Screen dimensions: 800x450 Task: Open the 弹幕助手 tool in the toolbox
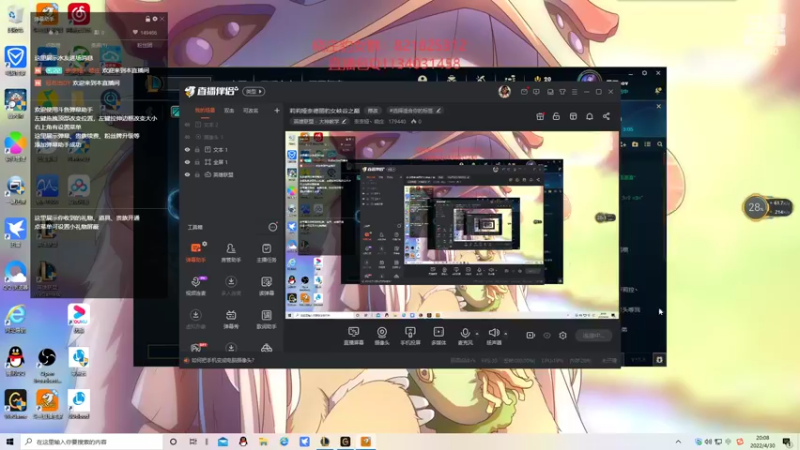click(x=195, y=252)
